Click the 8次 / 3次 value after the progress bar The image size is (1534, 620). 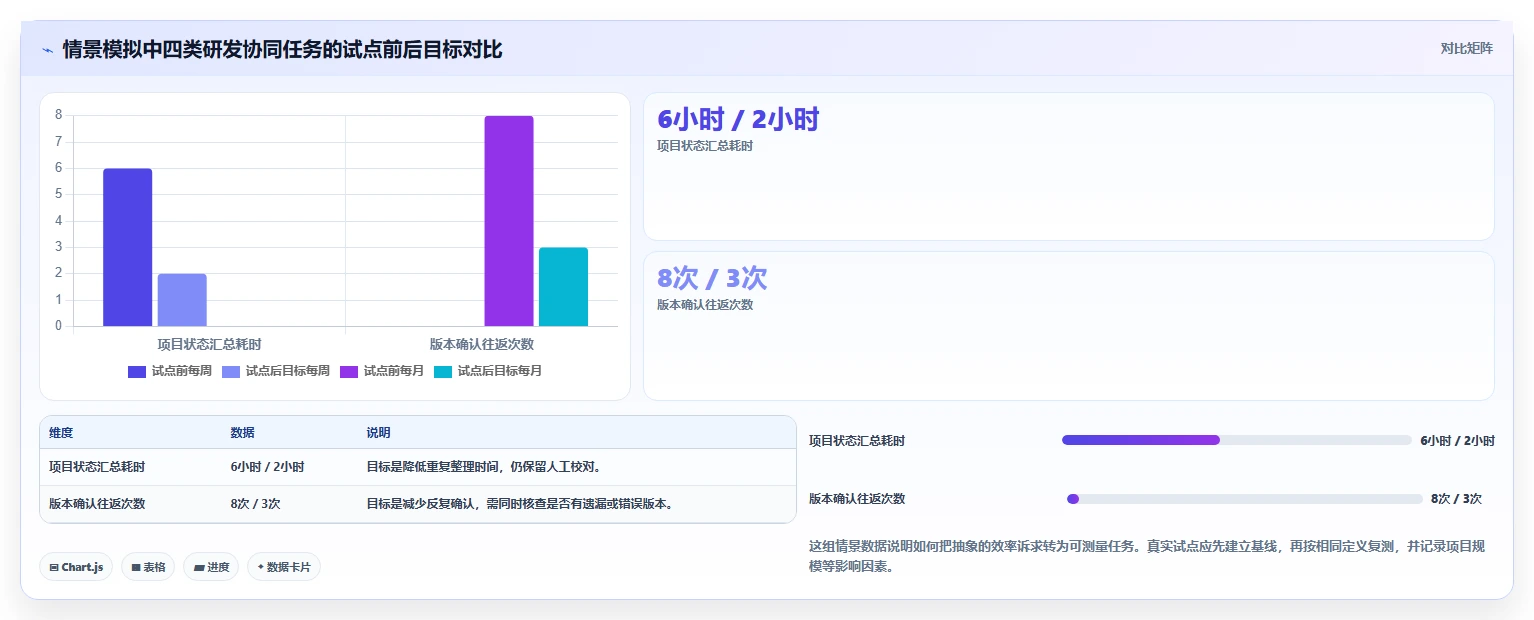tap(1456, 499)
